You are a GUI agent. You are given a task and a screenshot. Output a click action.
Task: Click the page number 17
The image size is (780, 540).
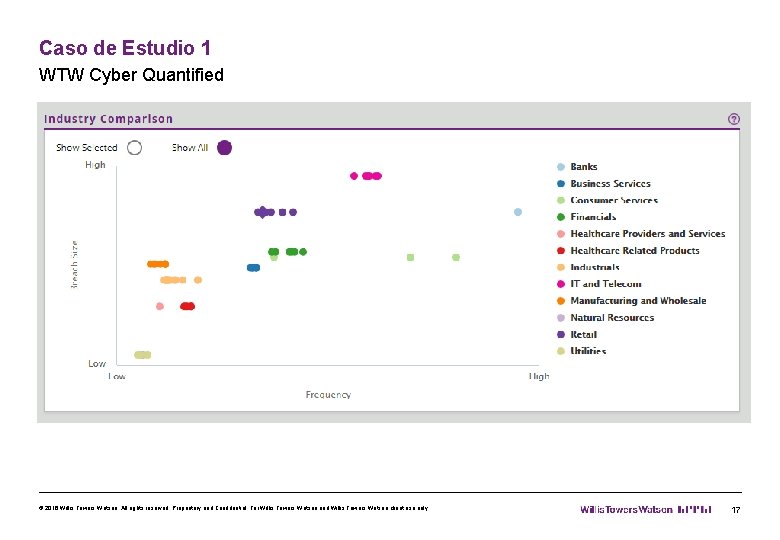(x=736, y=510)
